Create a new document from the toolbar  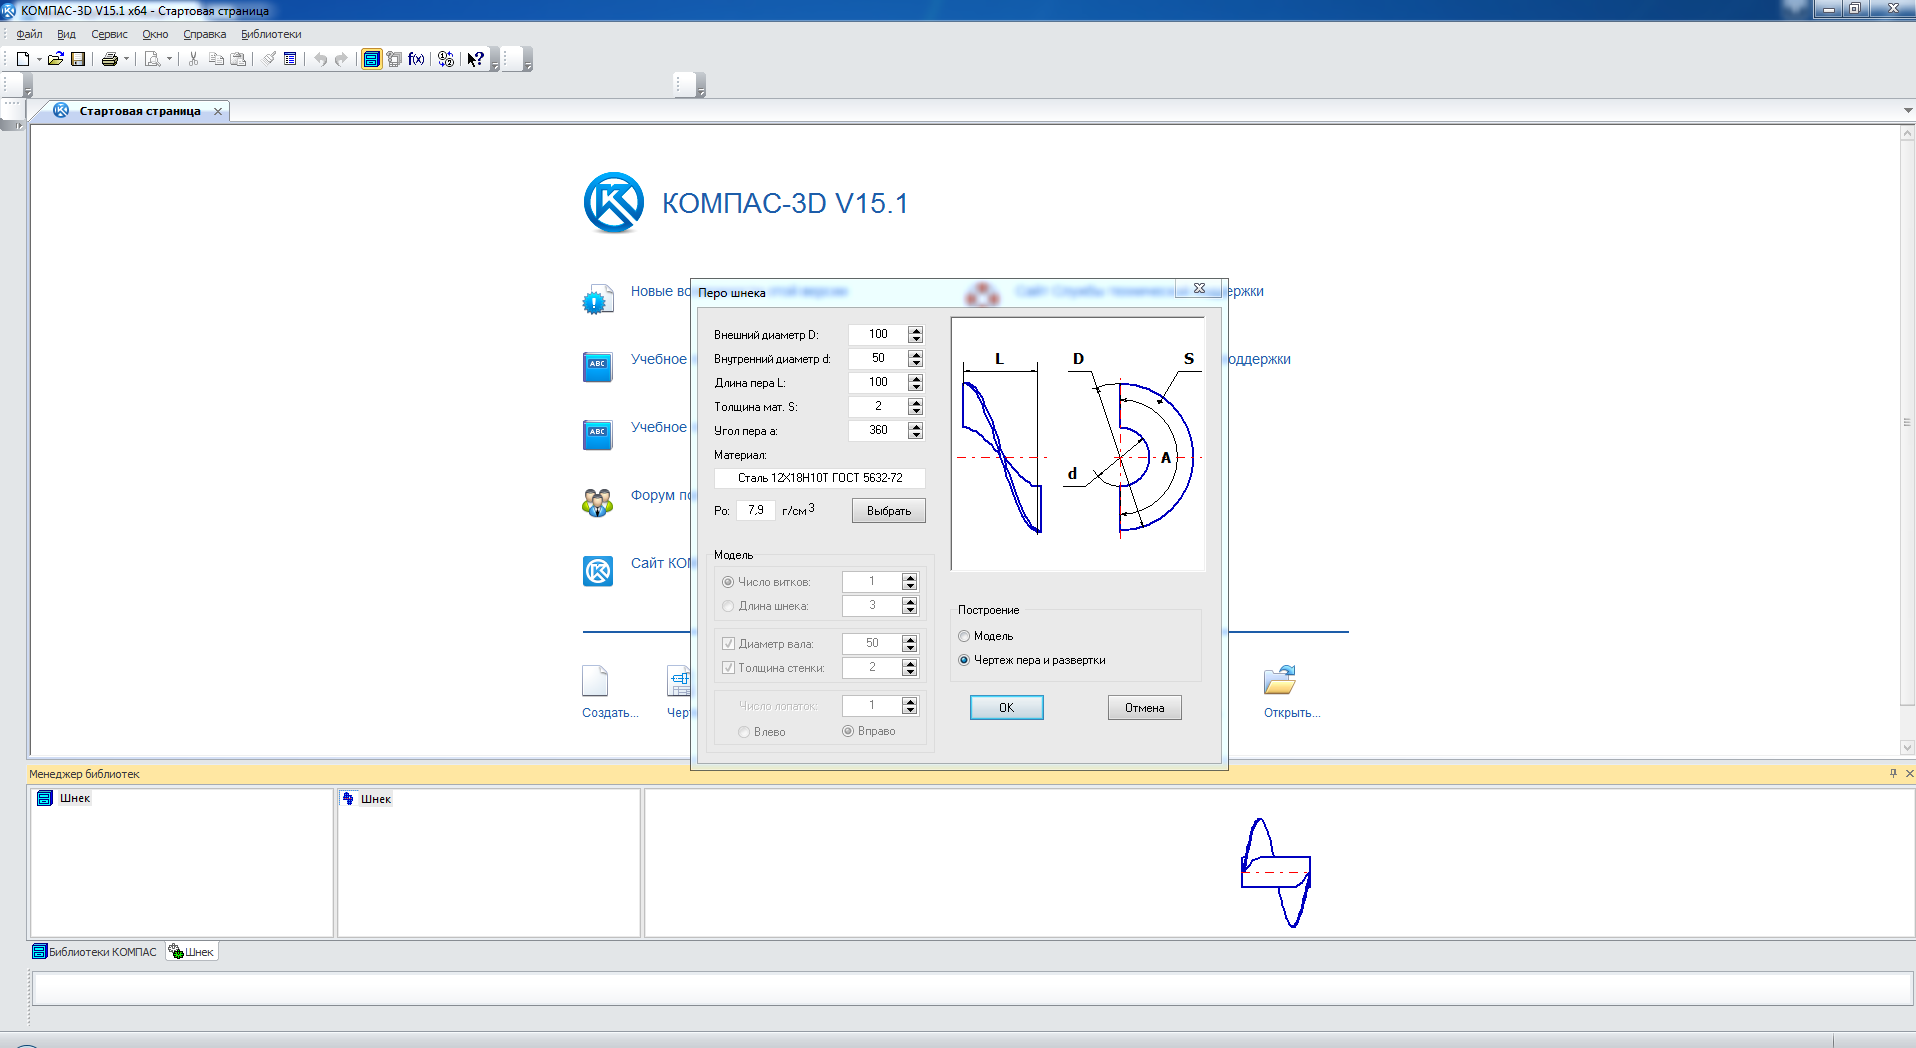22,59
